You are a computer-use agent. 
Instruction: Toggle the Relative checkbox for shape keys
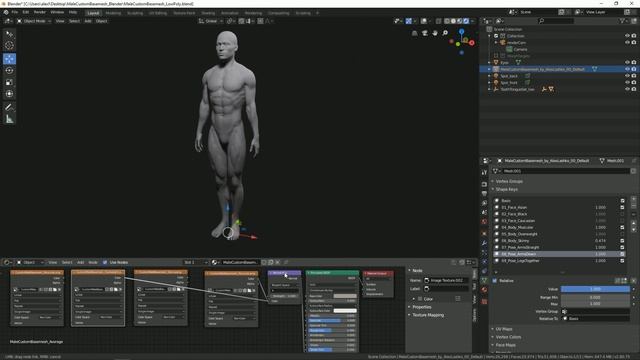[x=495, y=281]
